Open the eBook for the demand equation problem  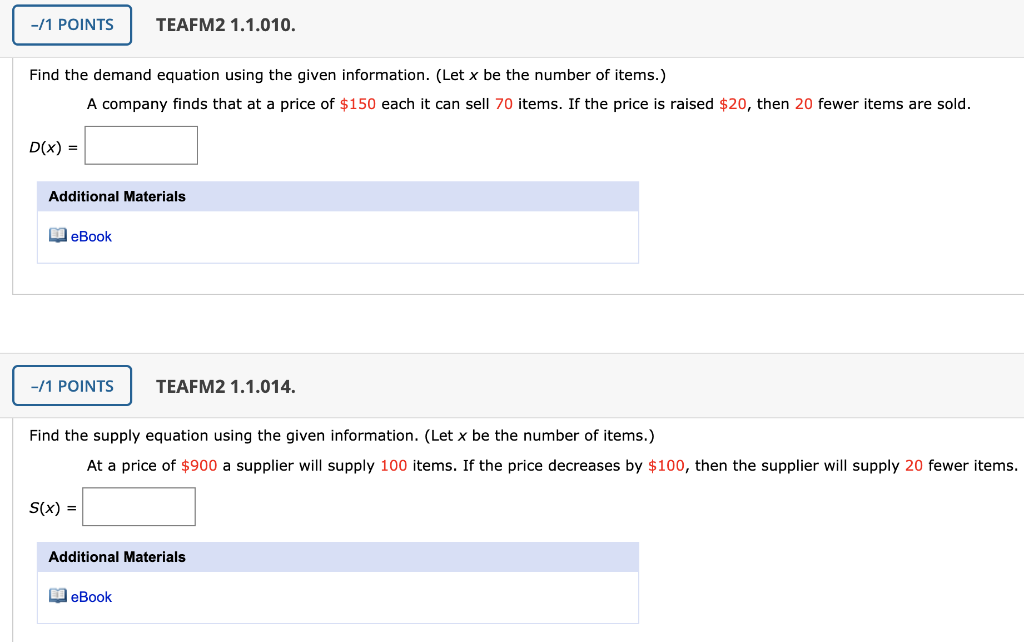pos(90,236)
